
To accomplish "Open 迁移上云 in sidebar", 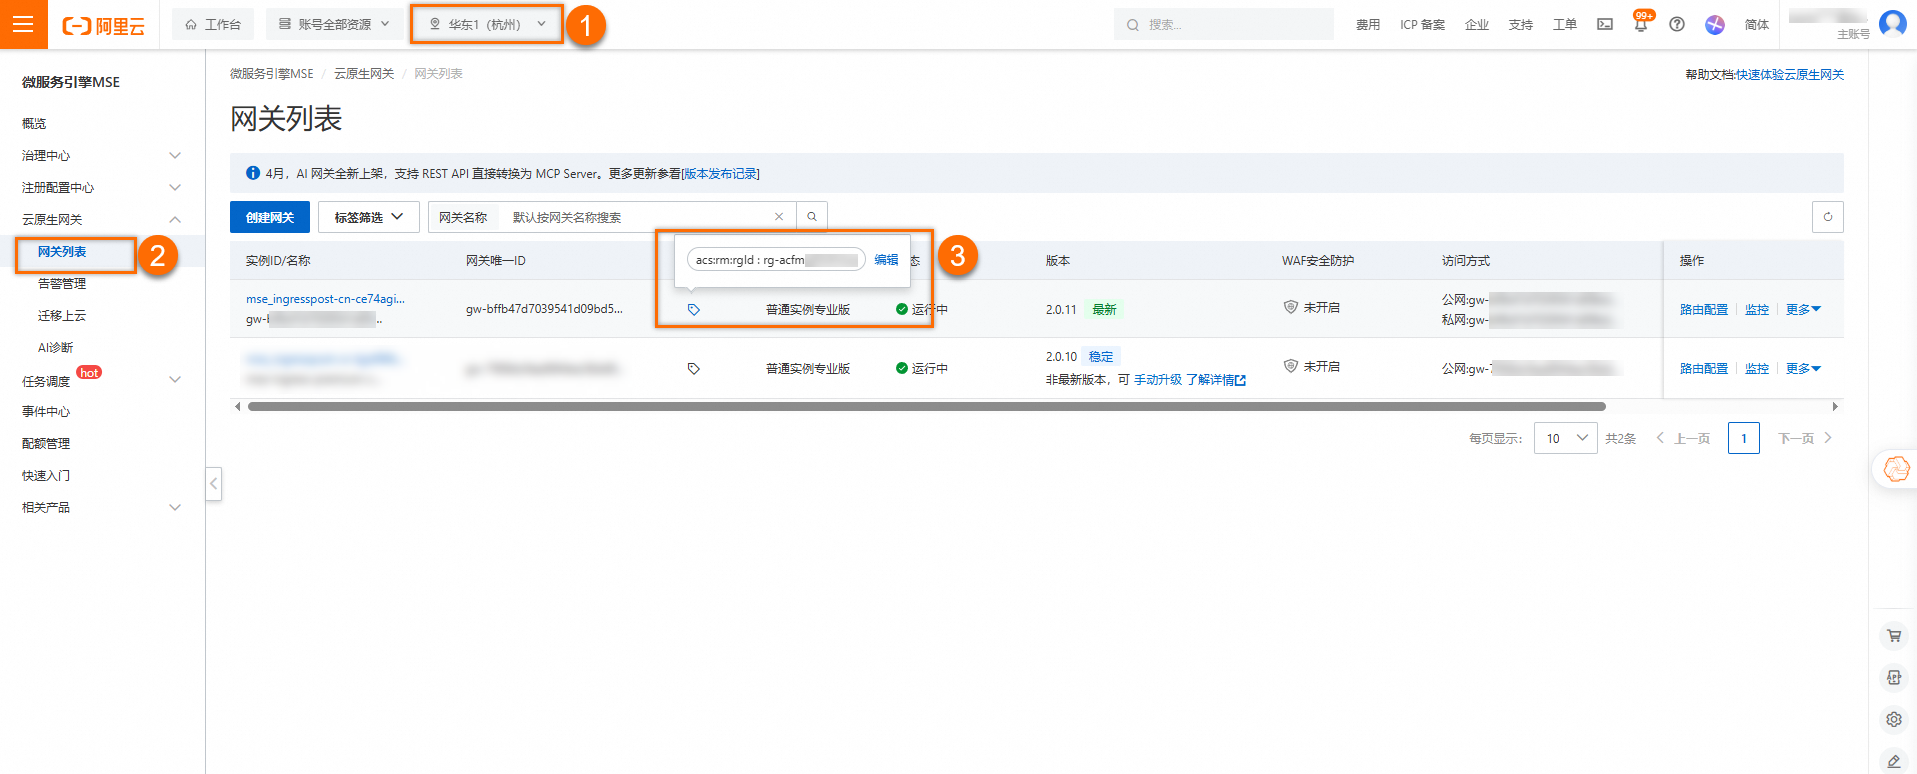I will click(x=62, y=315).
